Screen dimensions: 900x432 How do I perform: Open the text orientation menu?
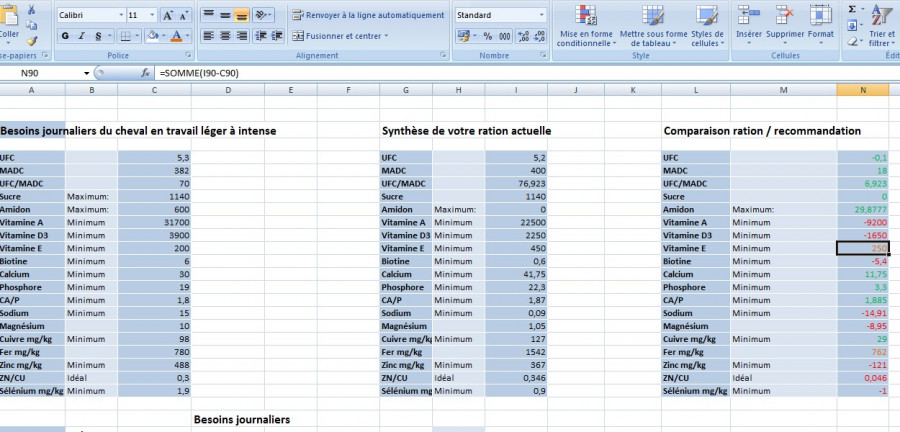pyautogui.click(x=262, y=15)
